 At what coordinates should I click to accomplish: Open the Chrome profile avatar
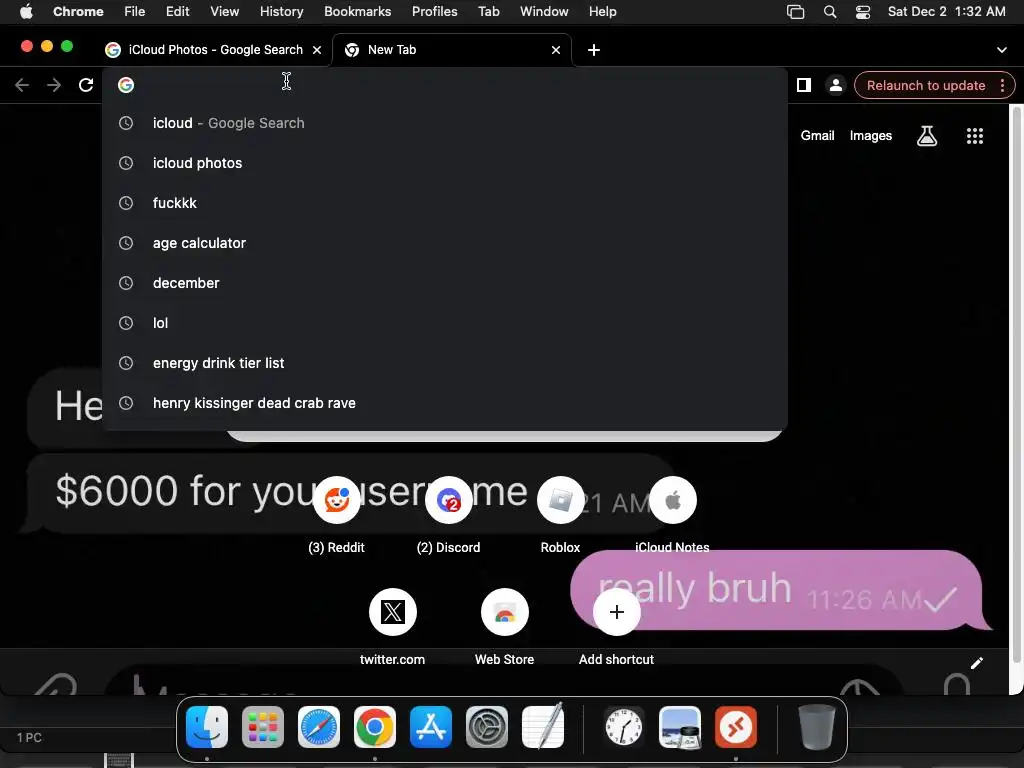coord(835,85)
